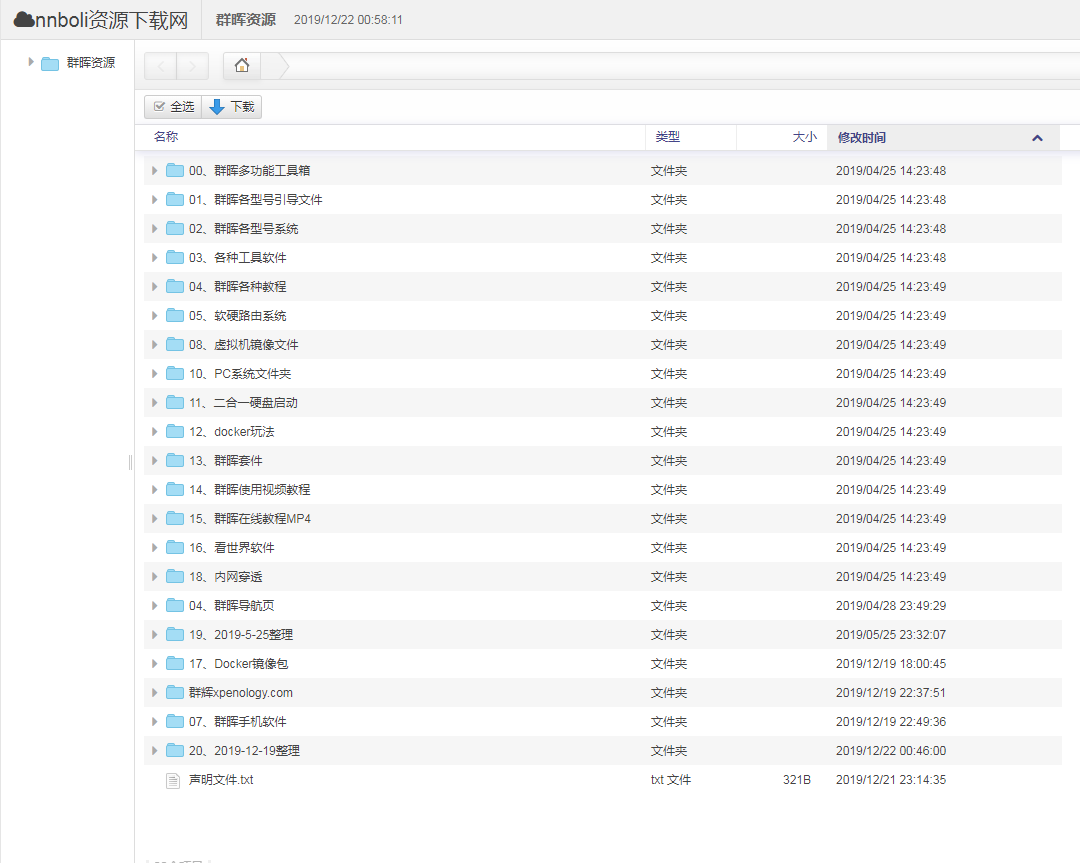The image size is (1080, 863).
Task: Expand the 07、群晖手机软件 folder row
Action: 154,721
